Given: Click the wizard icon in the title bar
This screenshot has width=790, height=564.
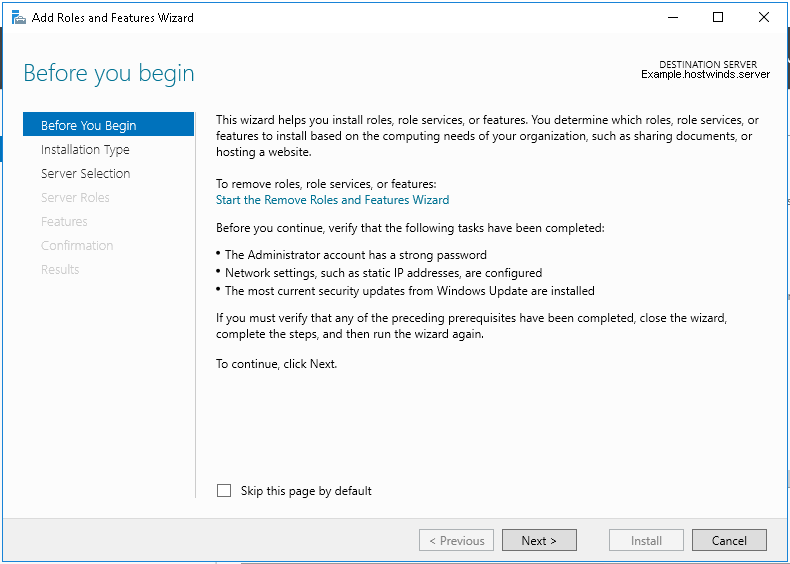Looking at the screenshot, I should (x=18, y=17).
